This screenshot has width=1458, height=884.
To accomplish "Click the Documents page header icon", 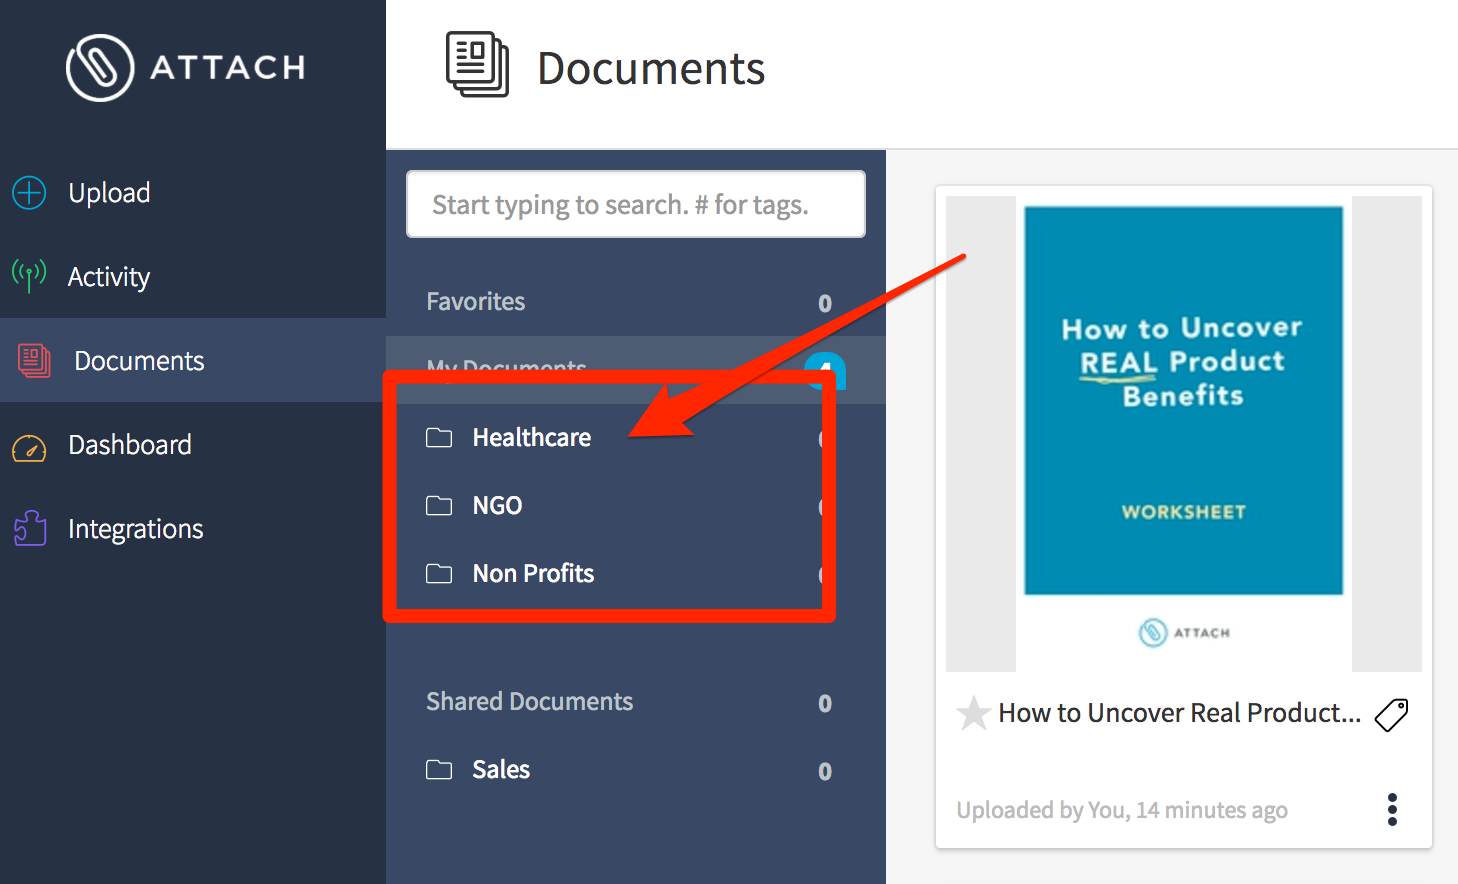I will click(477, 63).
